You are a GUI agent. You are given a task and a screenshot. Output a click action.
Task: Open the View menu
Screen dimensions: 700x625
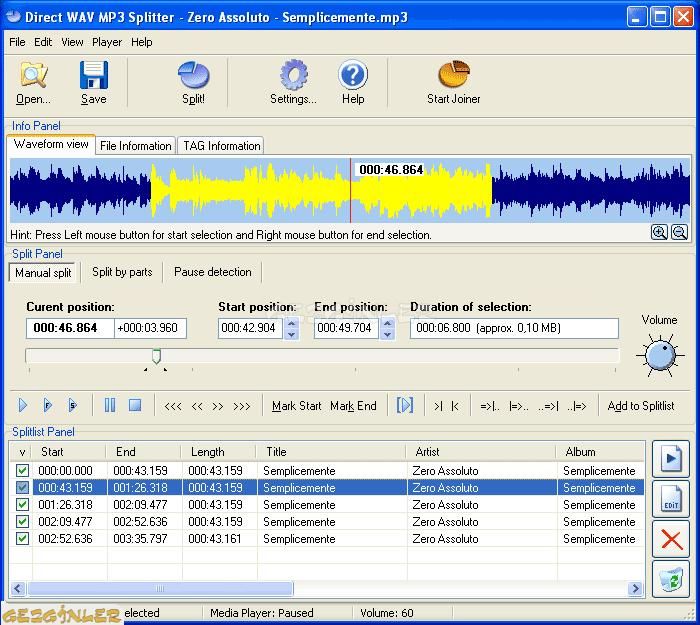(72, 42)
